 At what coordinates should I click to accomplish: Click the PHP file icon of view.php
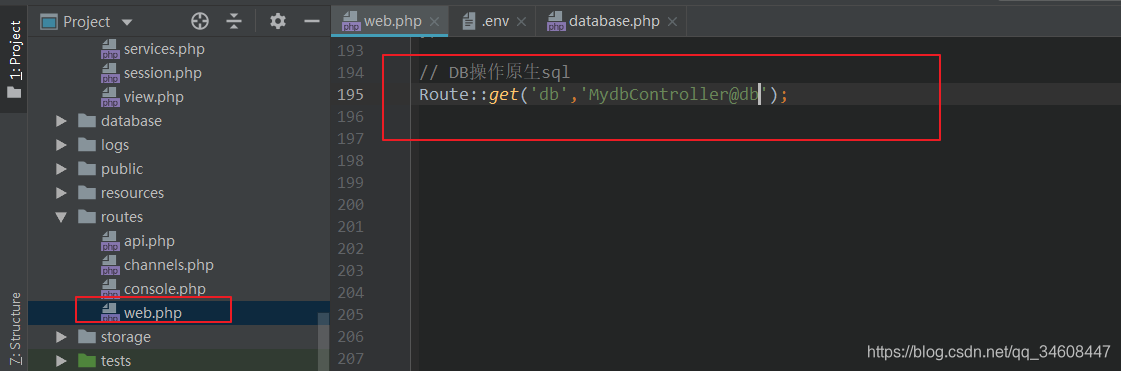[110, 97]
